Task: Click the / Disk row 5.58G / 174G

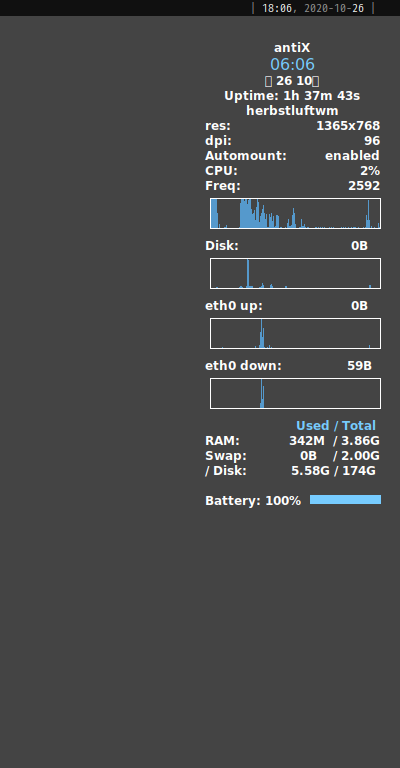Action: click(290, 471)
